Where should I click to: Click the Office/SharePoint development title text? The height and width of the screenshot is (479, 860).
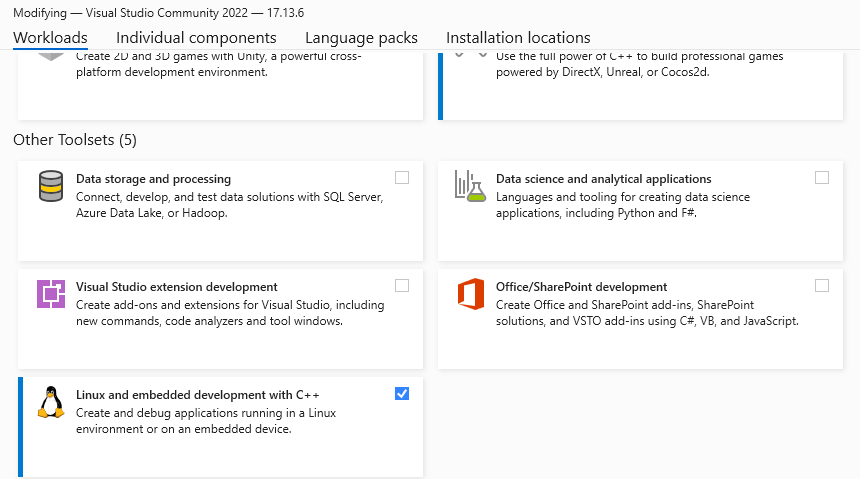coord(581,287)
